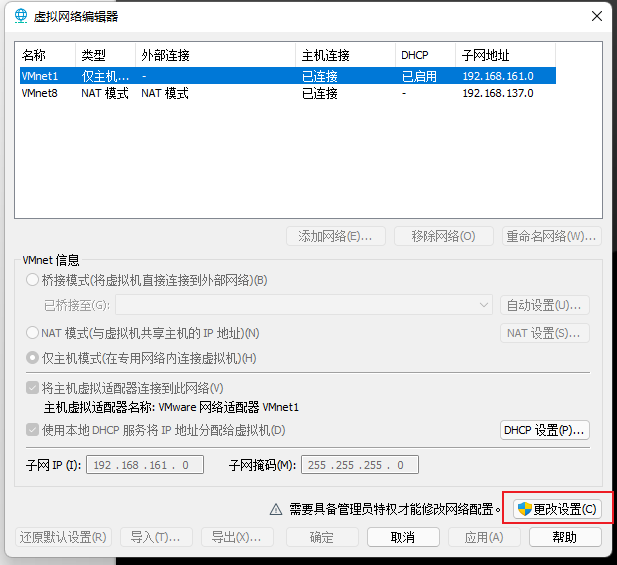Click the 应用(A) button

[x=484, y=537]
